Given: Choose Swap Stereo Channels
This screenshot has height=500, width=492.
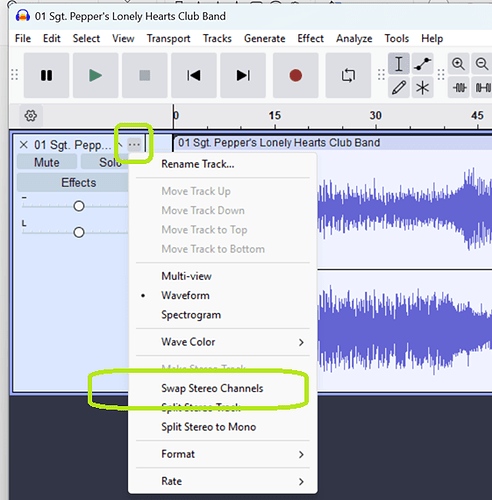Looking at the screenshot, I should point(212,388).
